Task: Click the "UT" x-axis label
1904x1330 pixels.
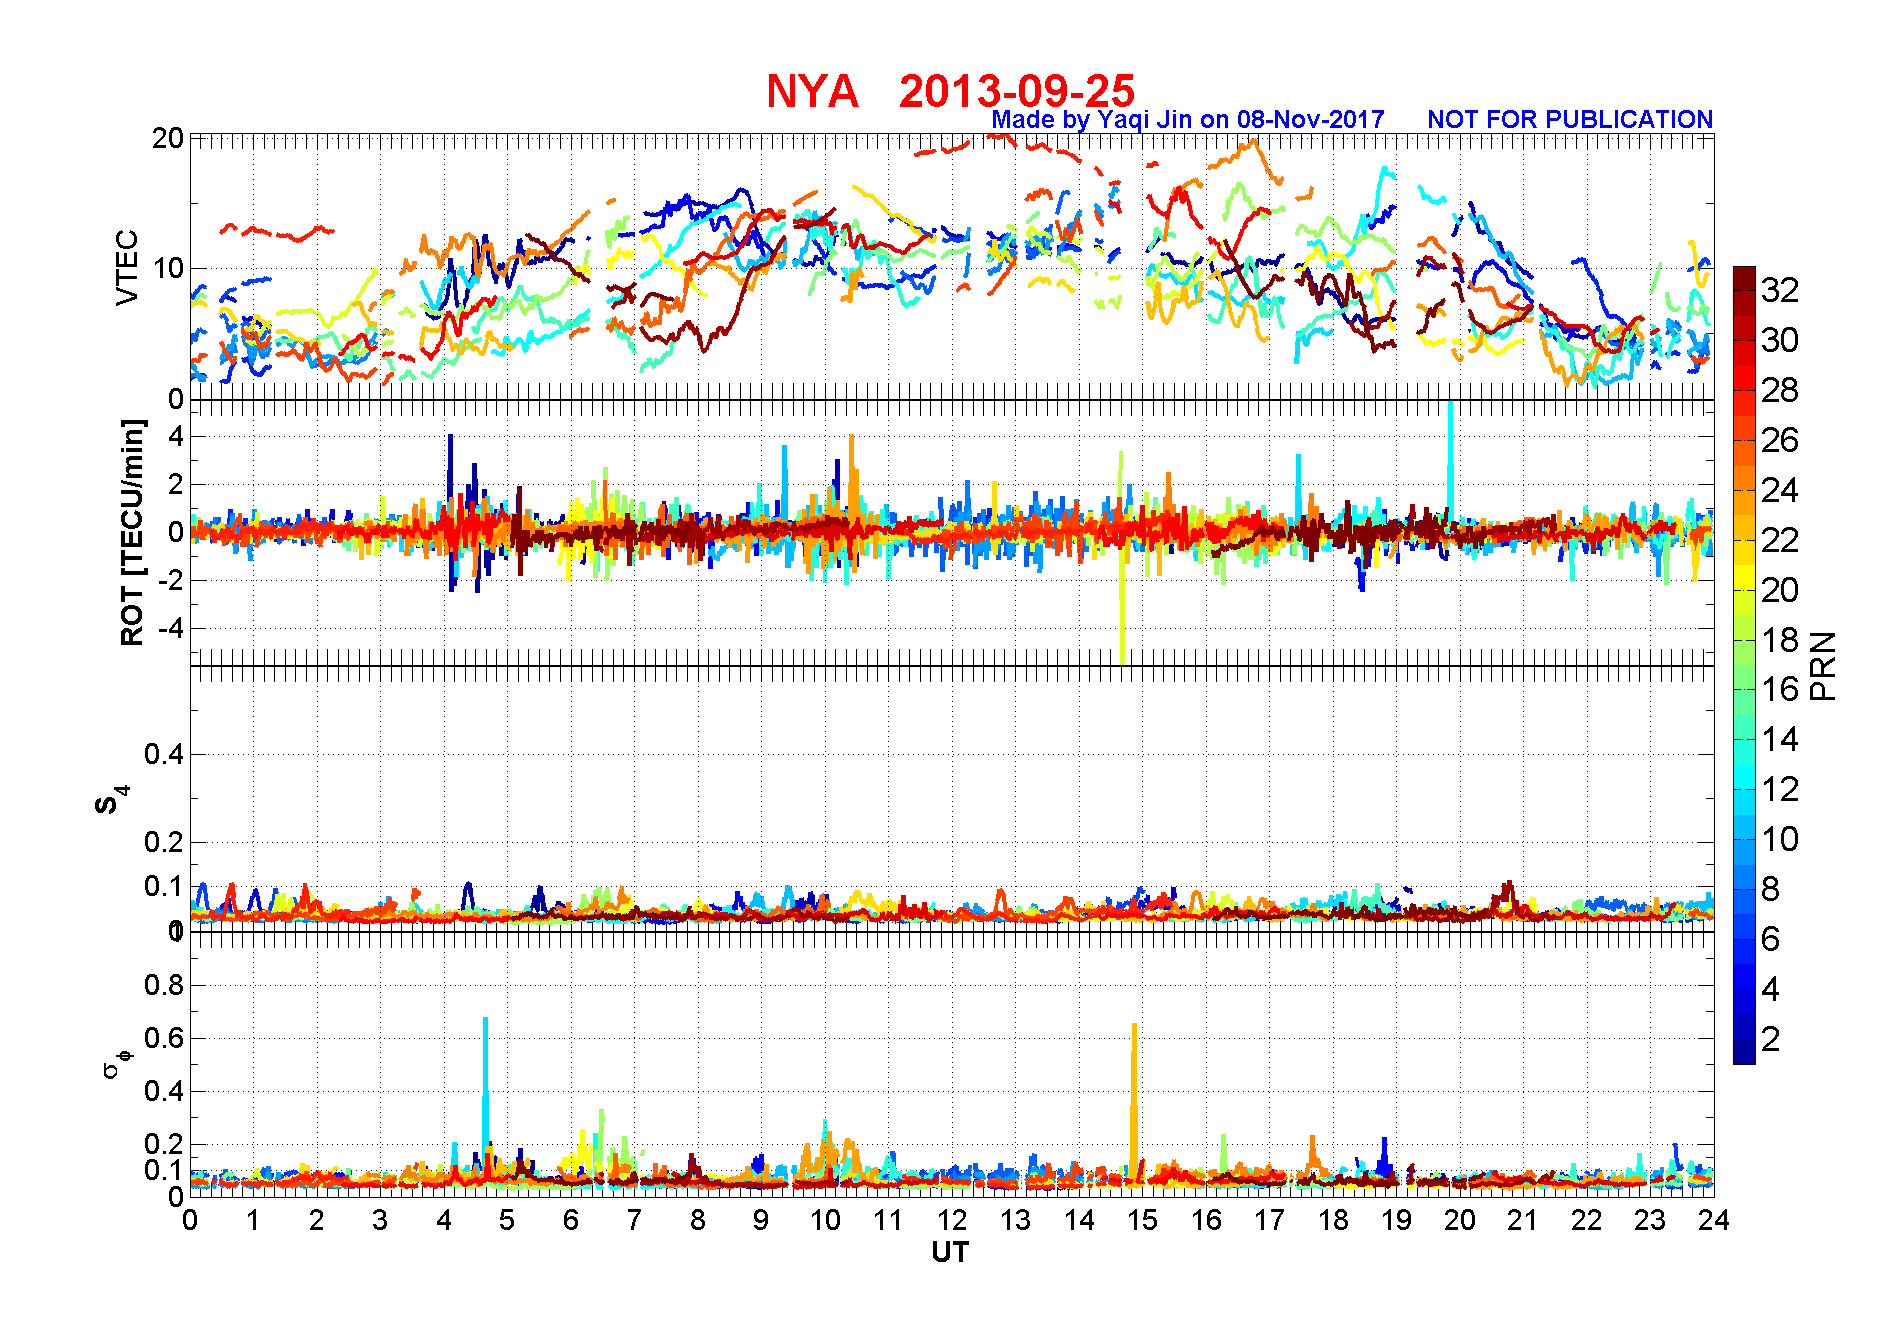Action: (x=950, y=1253)
